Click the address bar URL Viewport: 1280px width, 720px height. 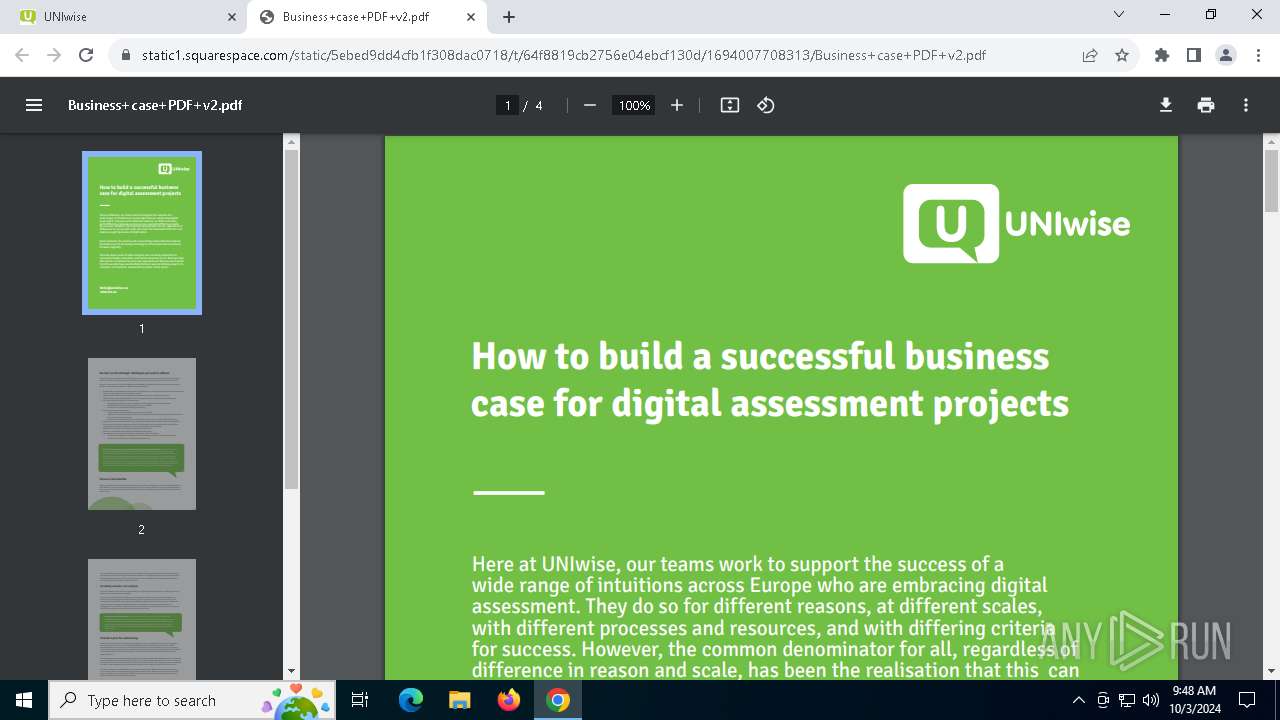coord(564,55)
